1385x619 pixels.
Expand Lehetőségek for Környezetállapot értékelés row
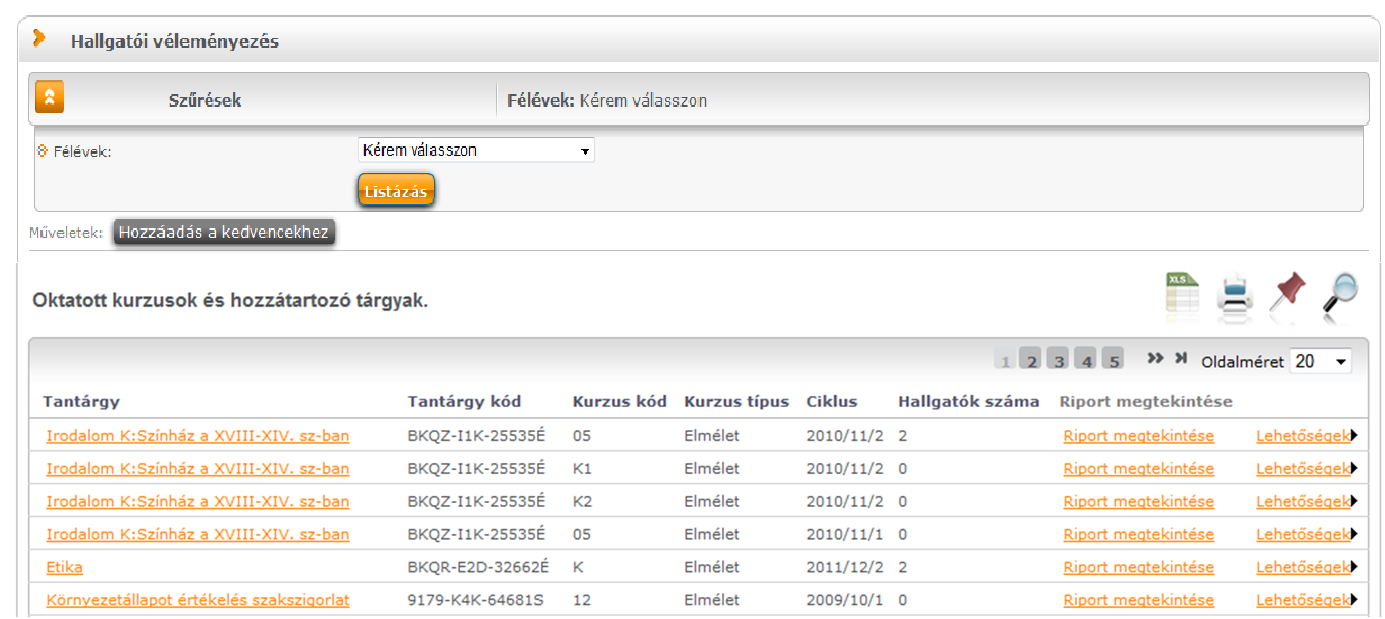[x=1306, y=601]
